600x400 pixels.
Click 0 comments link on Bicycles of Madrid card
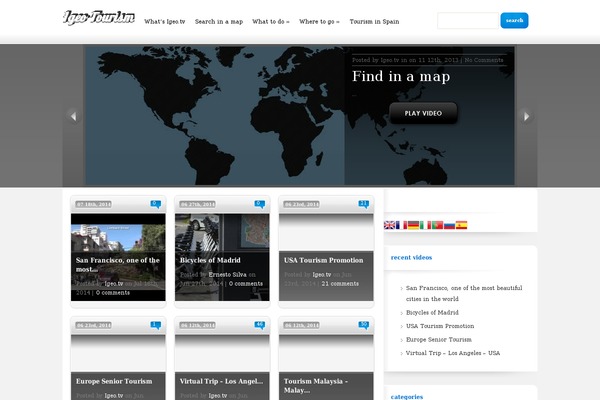(x=246, y=284)
